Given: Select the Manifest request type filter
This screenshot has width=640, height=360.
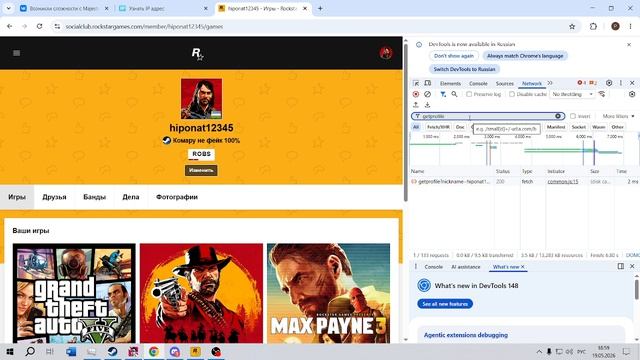Looking at the screenshot, I should 556,127.
